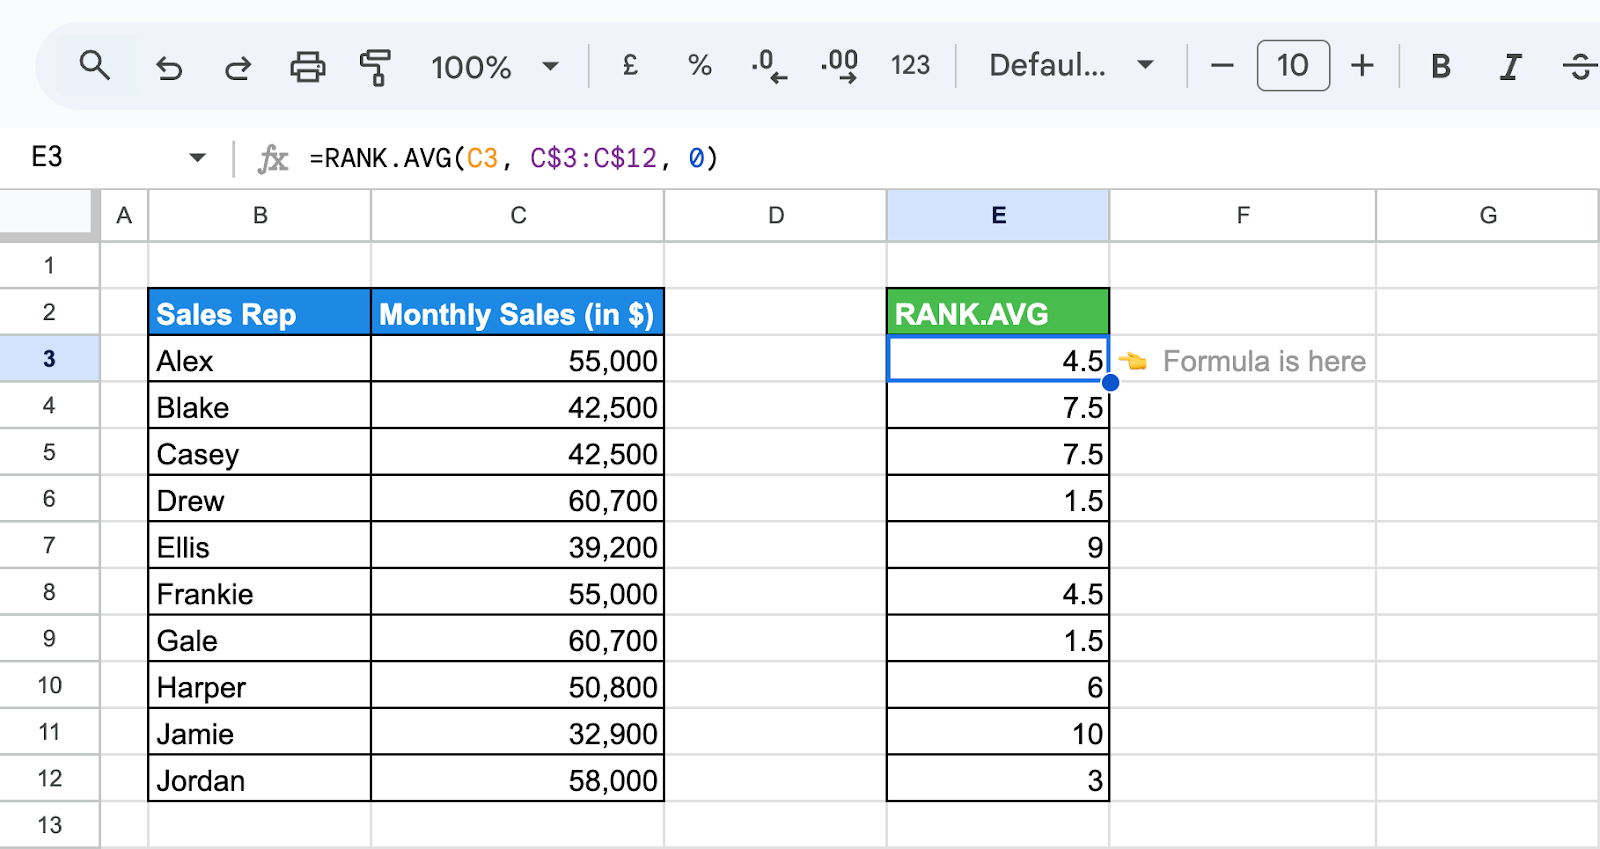Image resolution: width=1600 pixels, height=849 pixels.
Task: Click the search menus magnifier icon
Action: (x=94, y=66)
